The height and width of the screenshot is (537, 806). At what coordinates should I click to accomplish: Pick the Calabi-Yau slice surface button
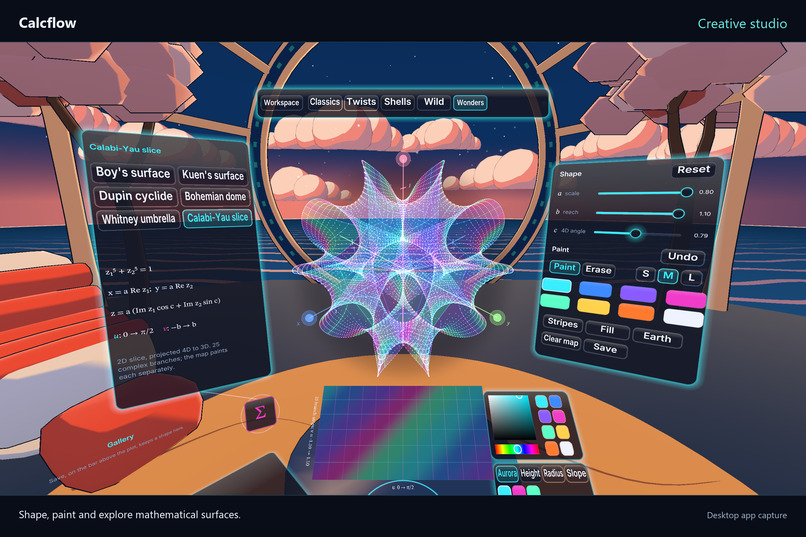pyautogui.click(x=217, y=217)
